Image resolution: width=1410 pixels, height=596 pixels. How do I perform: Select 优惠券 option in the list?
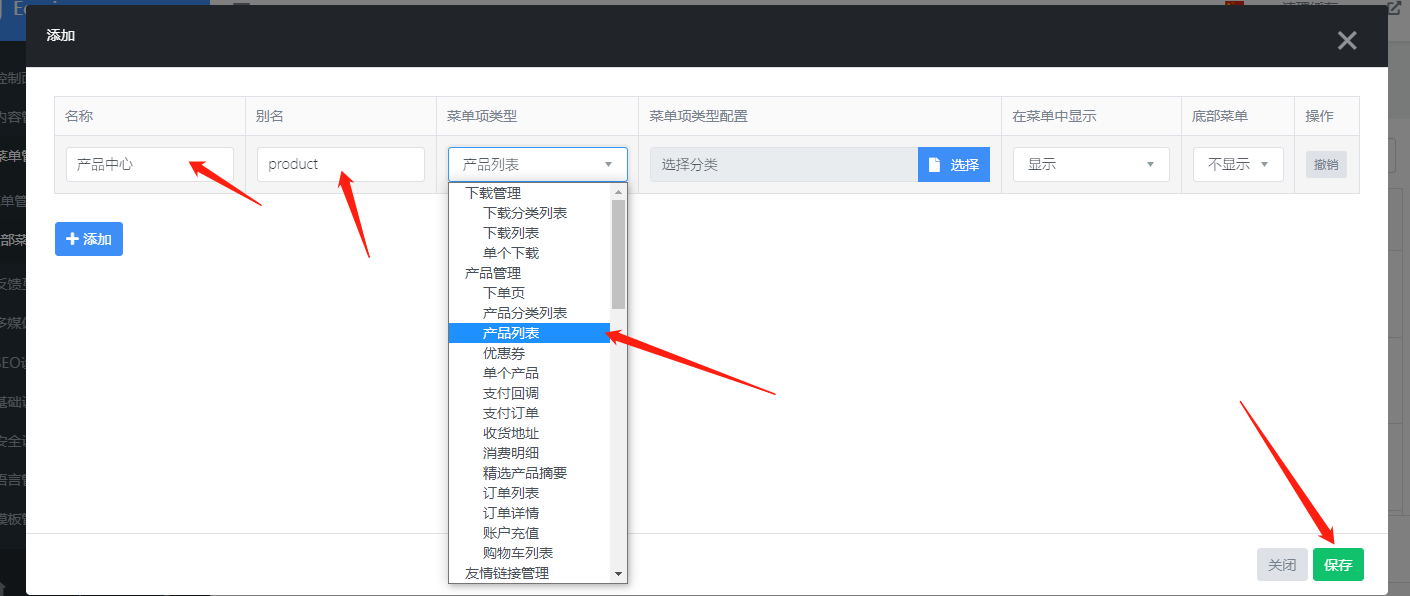[x=504, y=353]
